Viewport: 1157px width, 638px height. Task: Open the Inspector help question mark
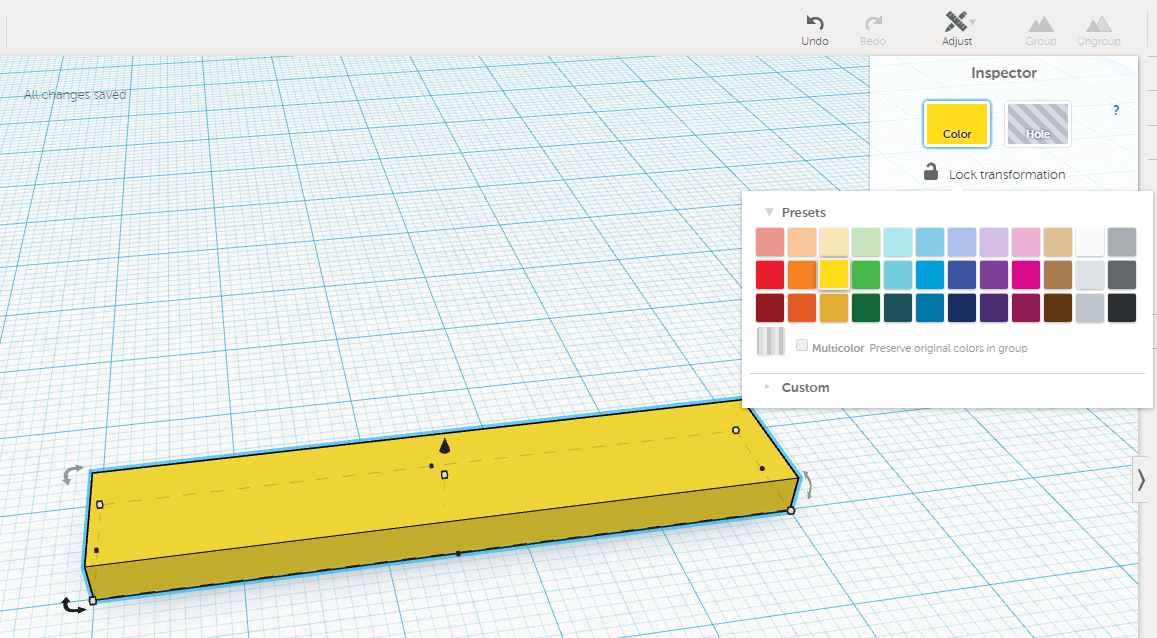1116,111
